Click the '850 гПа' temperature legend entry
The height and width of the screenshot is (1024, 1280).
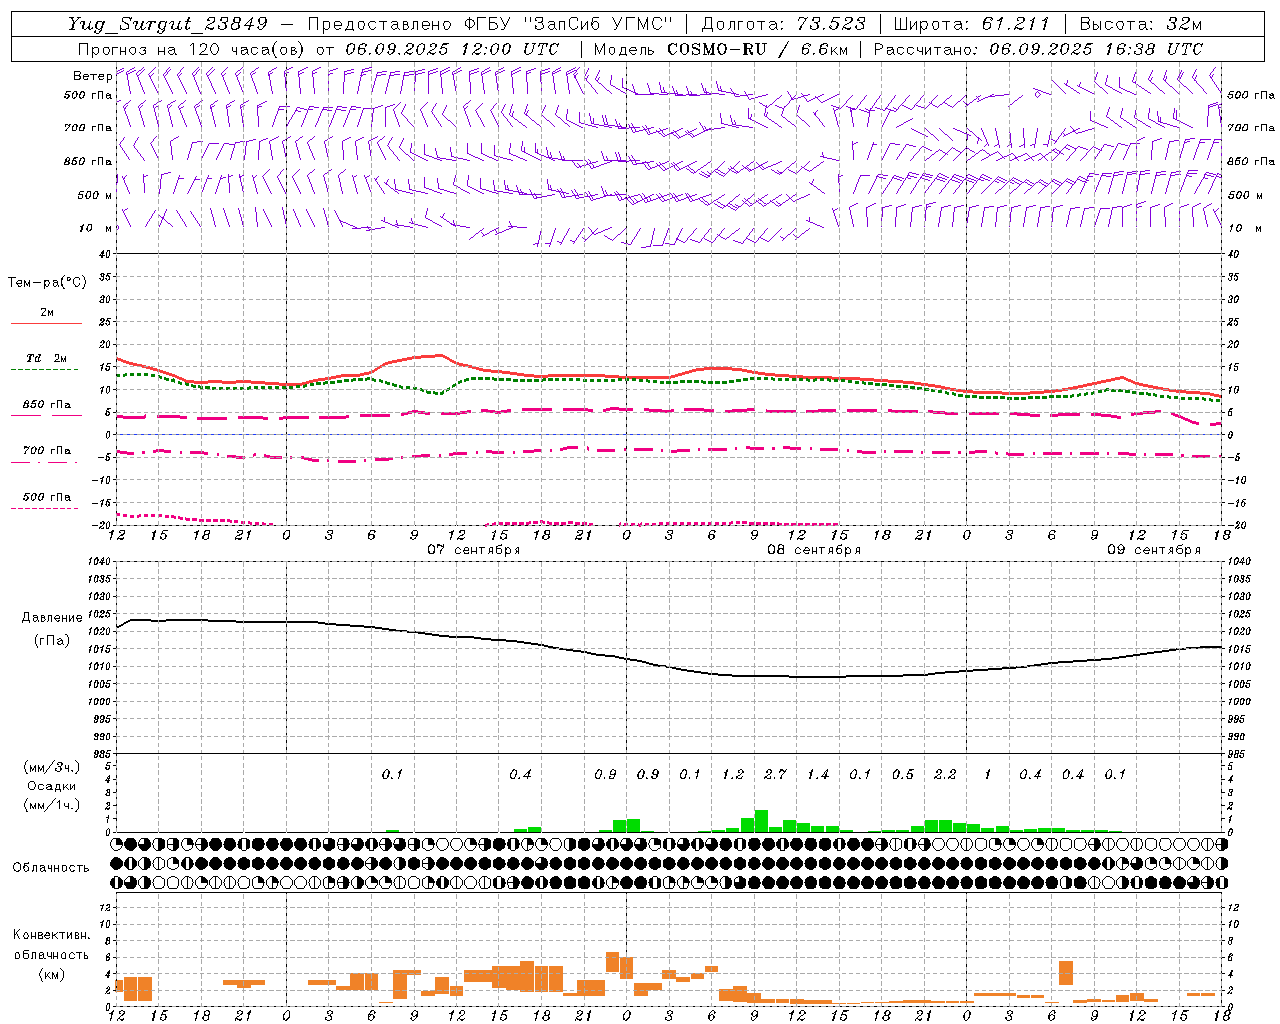point(46,405)
